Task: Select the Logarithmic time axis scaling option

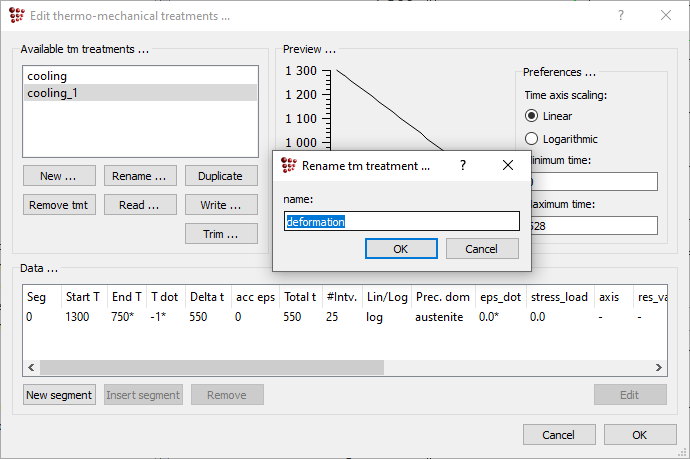Action: 532,139
